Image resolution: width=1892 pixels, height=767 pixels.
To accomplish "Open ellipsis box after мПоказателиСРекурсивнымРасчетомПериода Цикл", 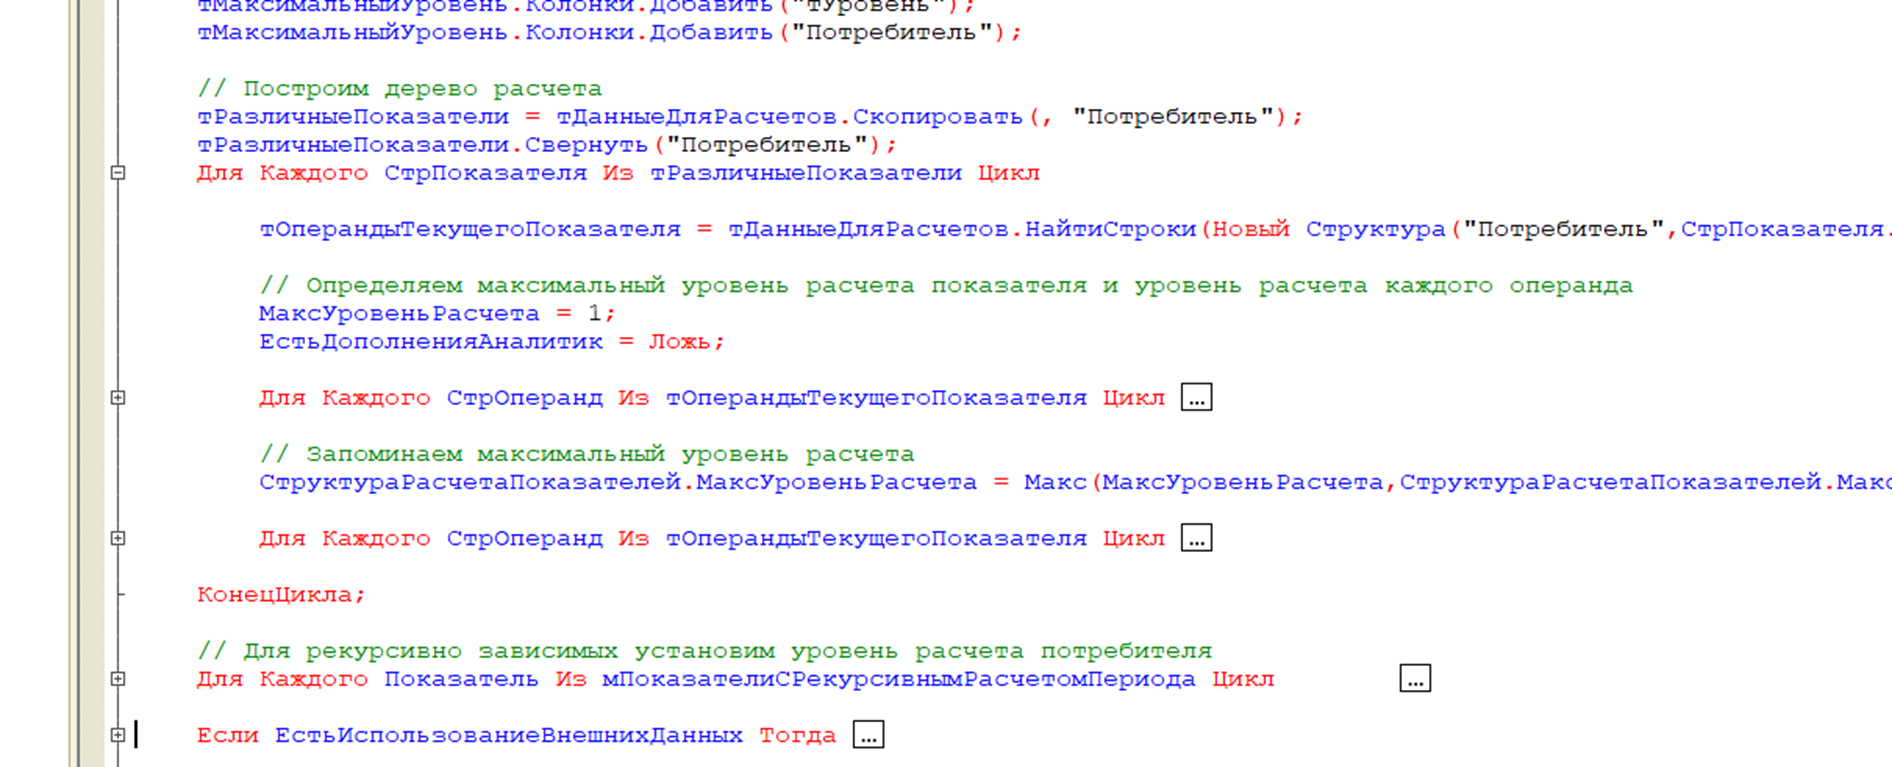I will pos(1414,679).
